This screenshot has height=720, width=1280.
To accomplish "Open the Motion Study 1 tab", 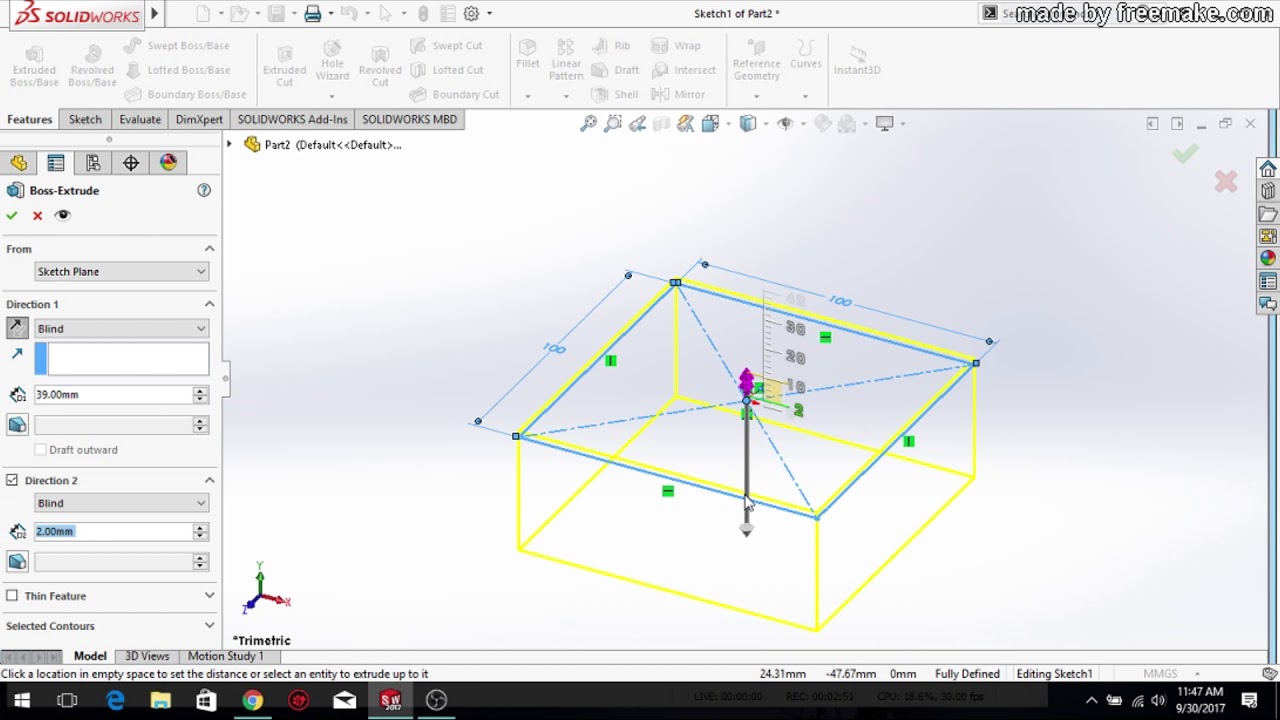I will pyautogui.click(x=226, y=656).
